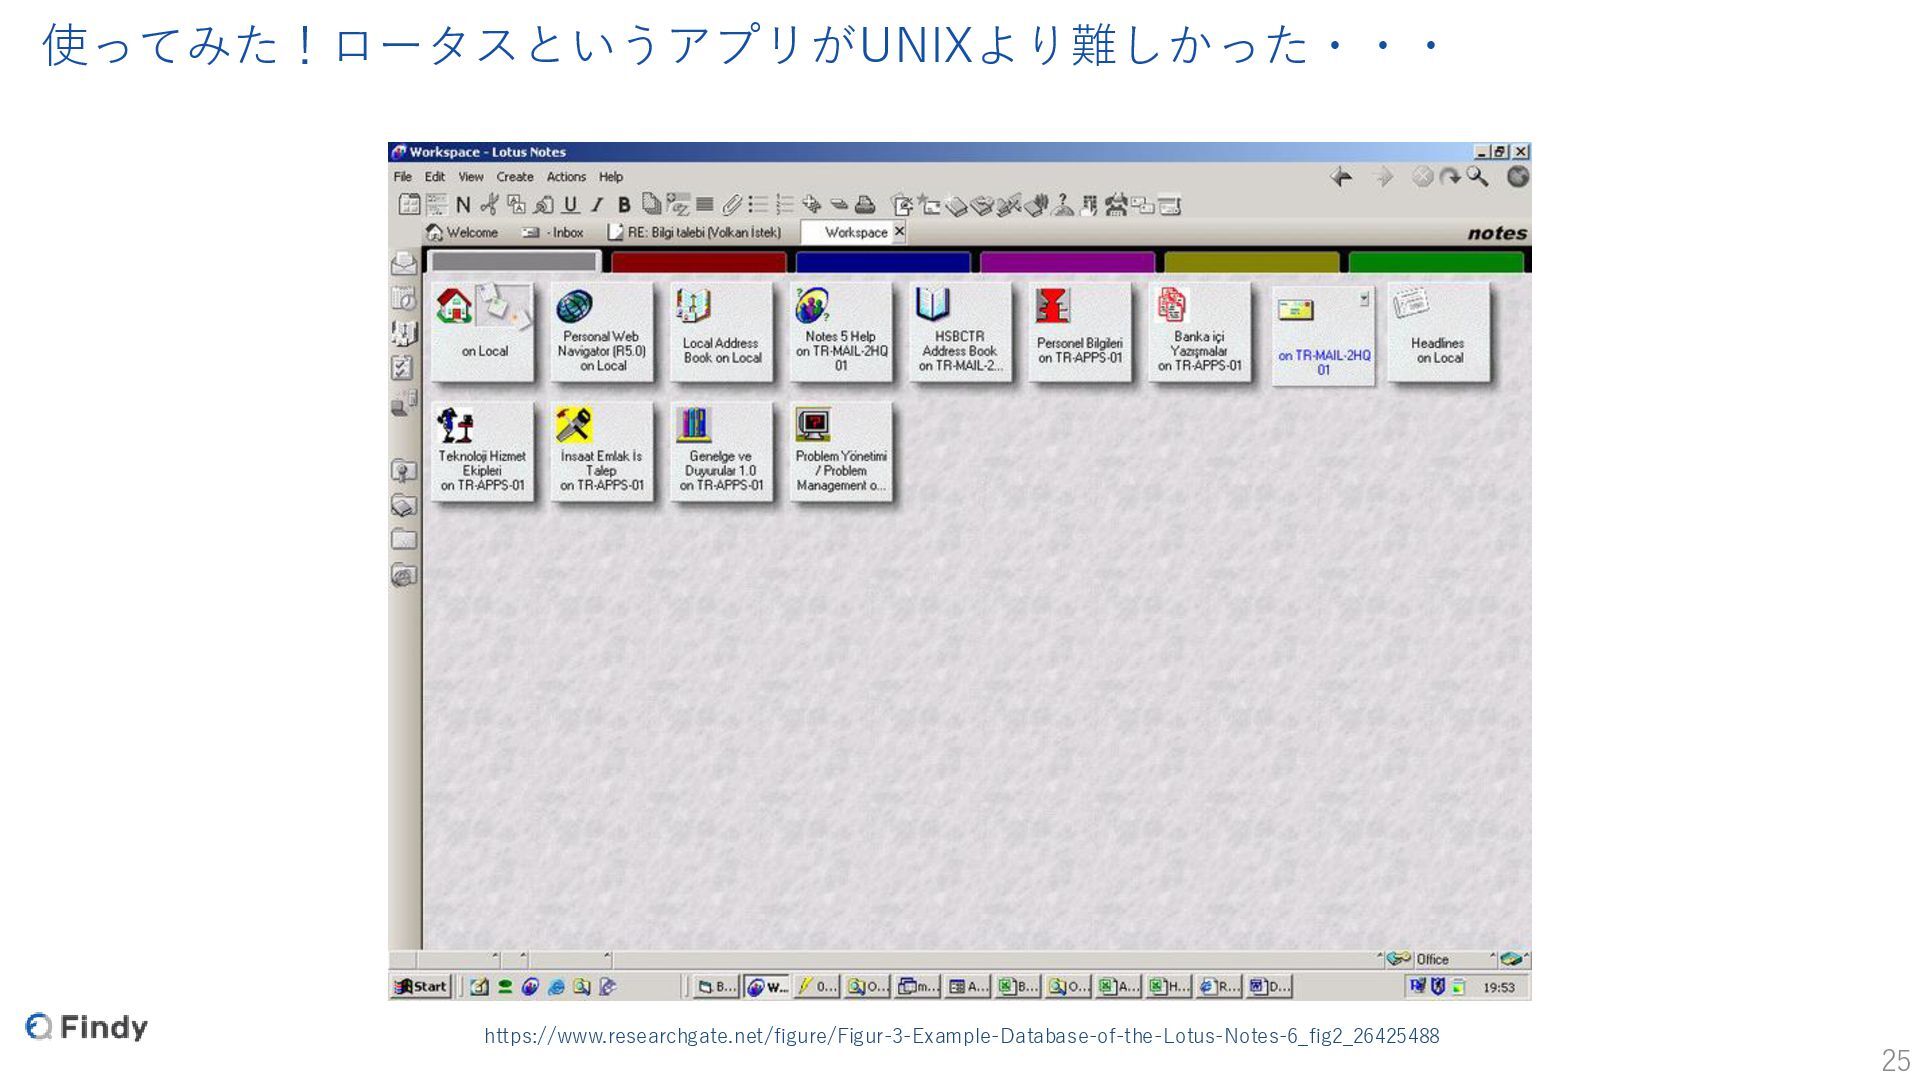Screen dimensions: 1920x1080
Task: Expand the Office location dropdown in status bar
Action: coord(1494,958)
